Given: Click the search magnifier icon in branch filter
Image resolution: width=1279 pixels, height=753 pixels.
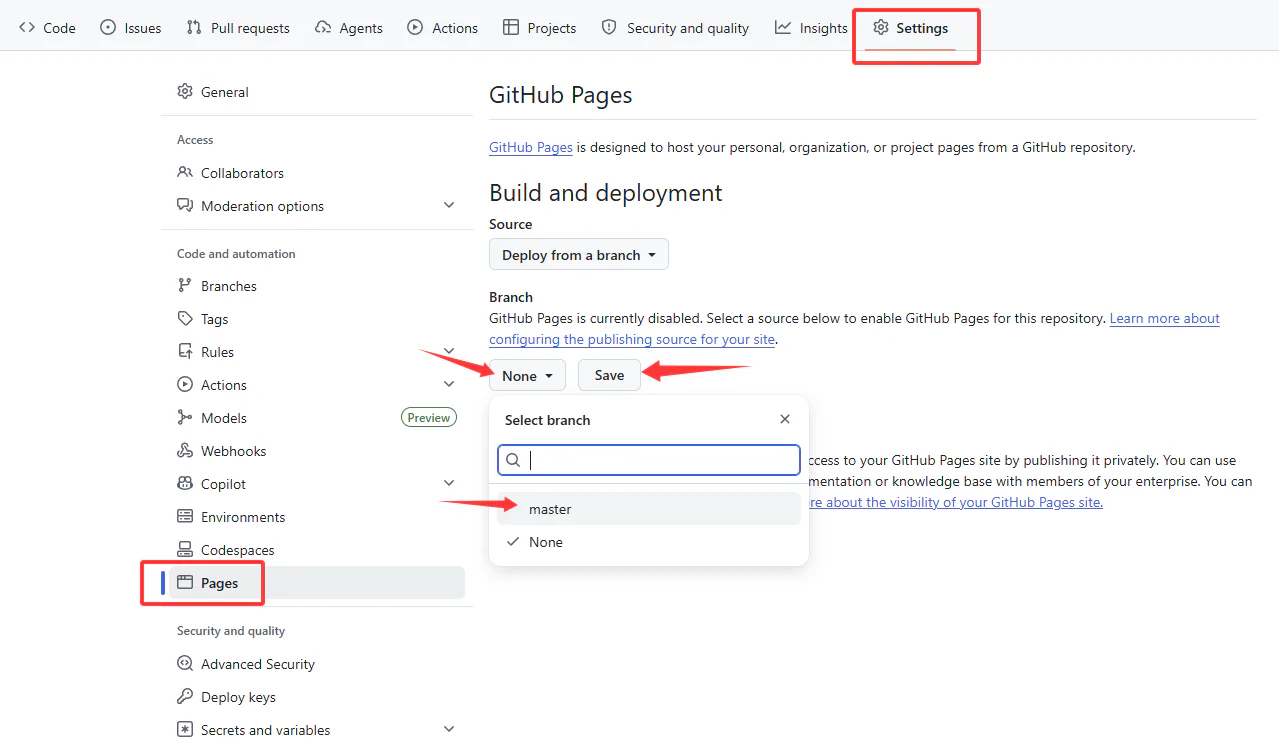Looking at the screenshot, I should 513,460.
